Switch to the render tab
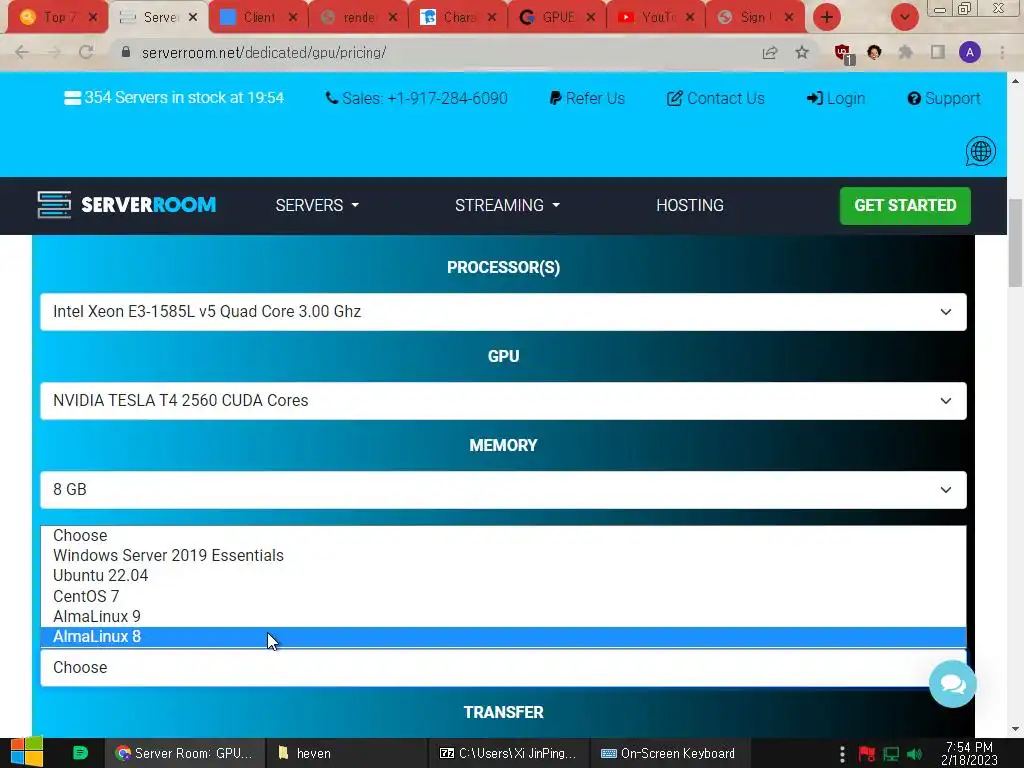The width and height of the screenshot is (1024, 768). click(x=357, y=18)
